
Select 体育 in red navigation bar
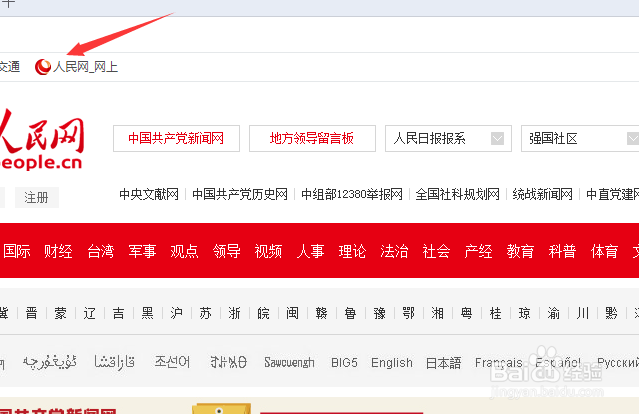[604, 251]
